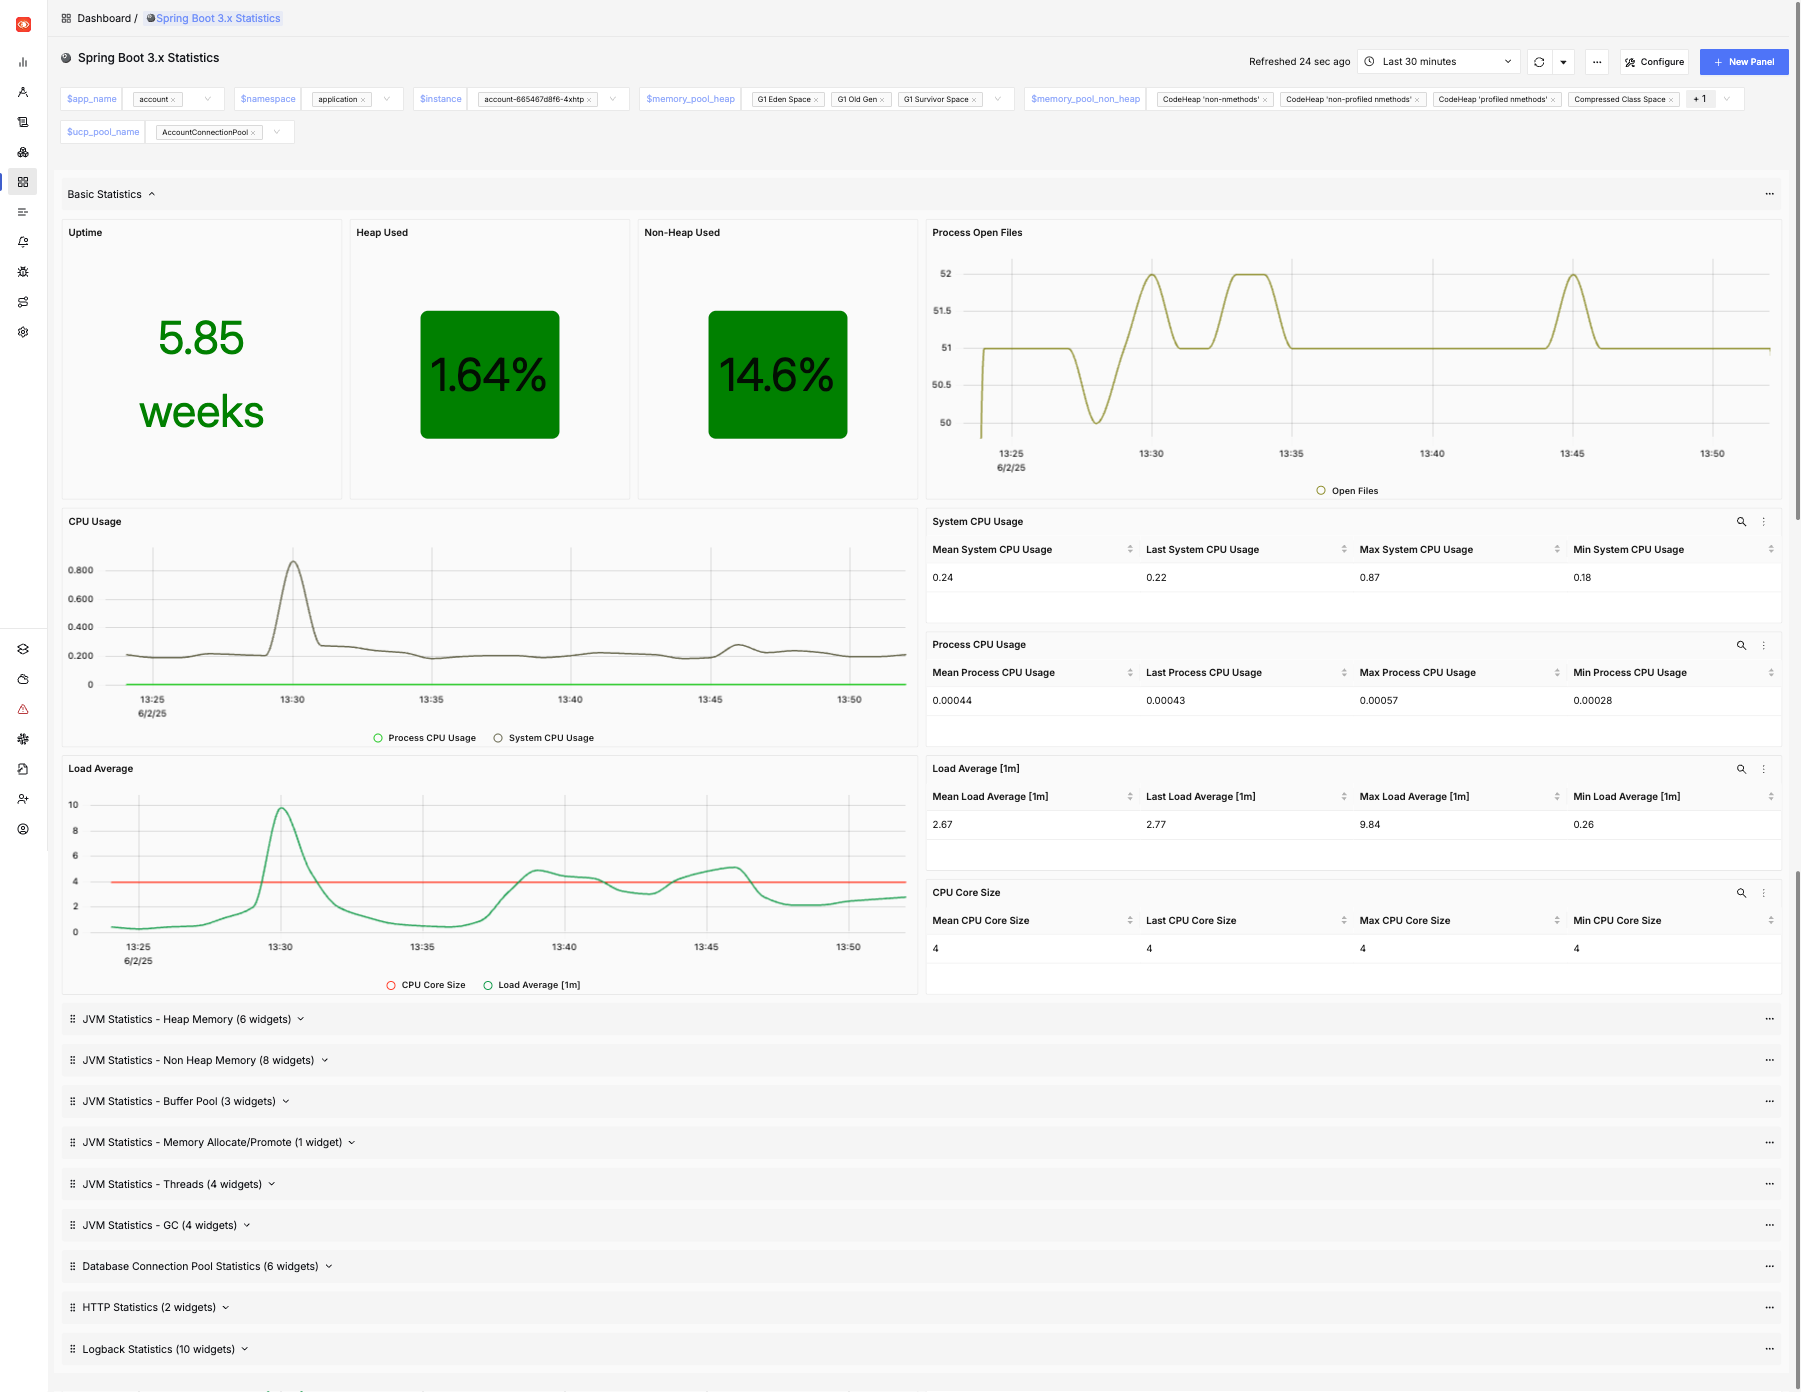Click the user profile icon at sidebar bottom
Image resolution: width=1801 pixels, height=1392 pixels.
point(23,828)
